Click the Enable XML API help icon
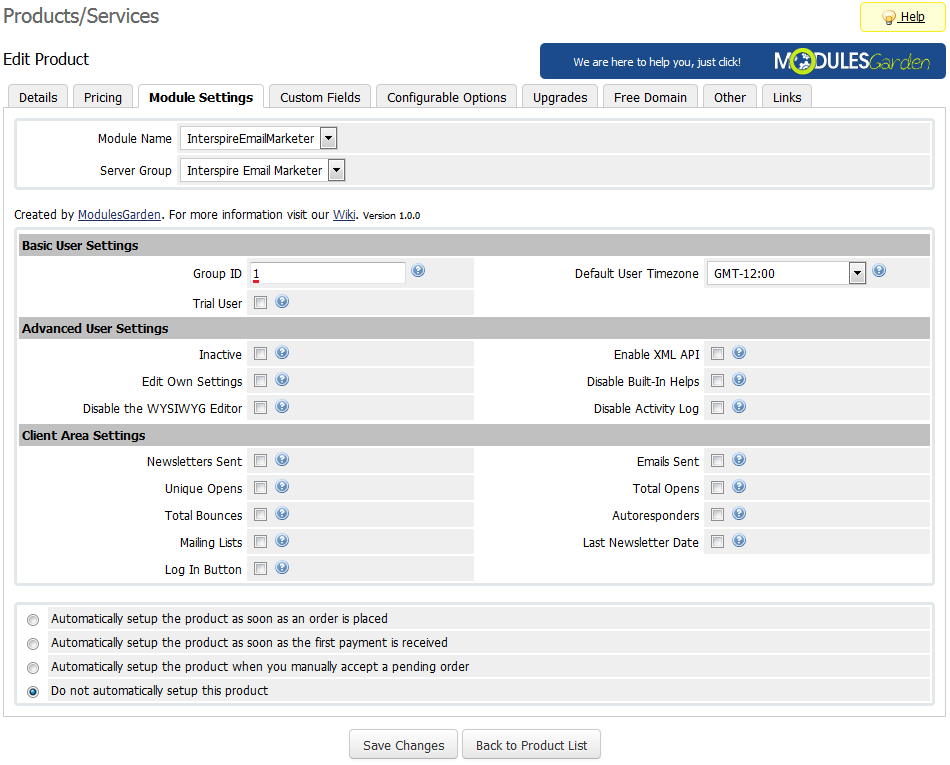The height and width of the screenshot is (765, 950). coord(739,353)
